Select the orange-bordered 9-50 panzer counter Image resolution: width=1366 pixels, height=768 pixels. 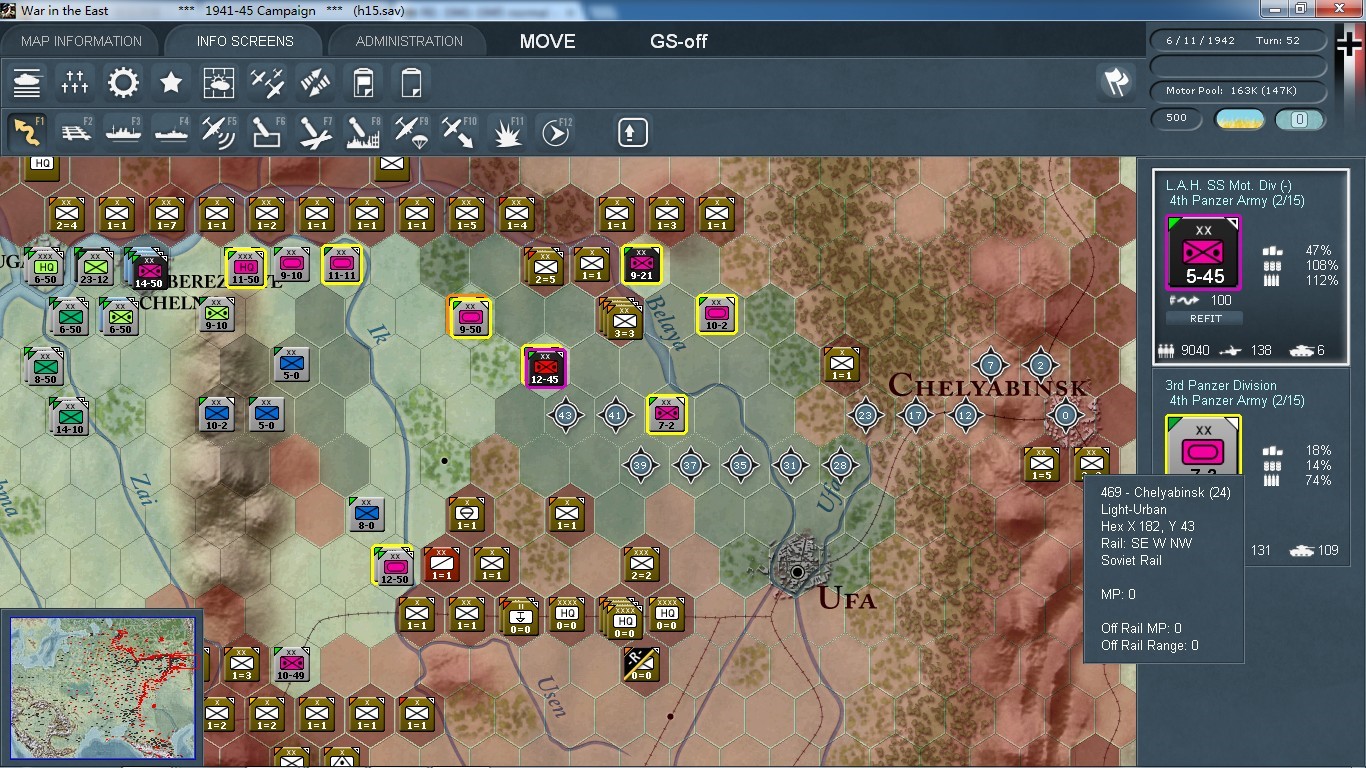pos(469,317)
